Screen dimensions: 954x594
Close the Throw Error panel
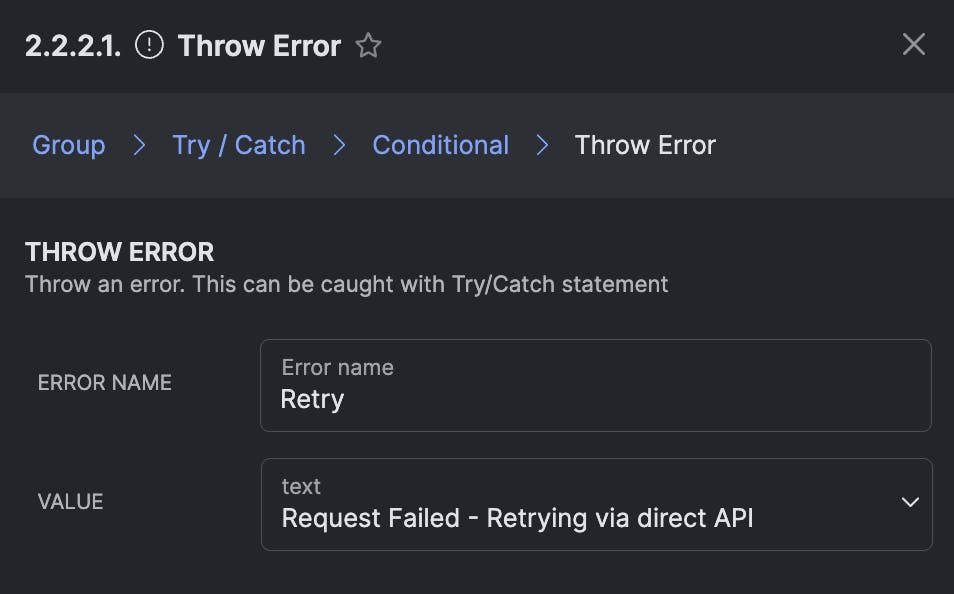[x=913, y=44]
